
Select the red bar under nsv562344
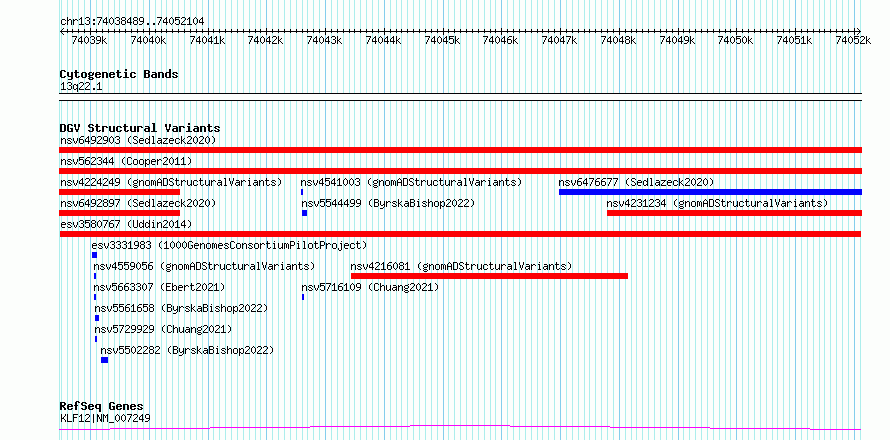pyautogui.click(x=460, y=171)
